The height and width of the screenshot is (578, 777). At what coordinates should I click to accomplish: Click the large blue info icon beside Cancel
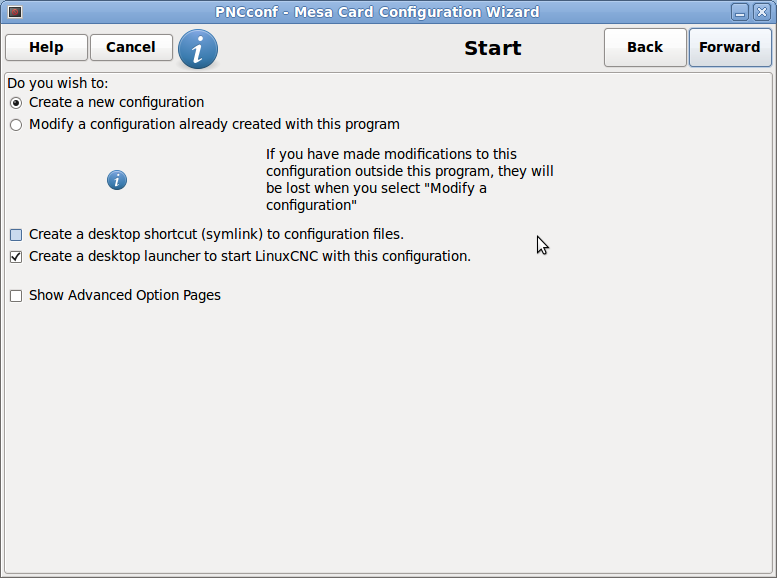198,49
